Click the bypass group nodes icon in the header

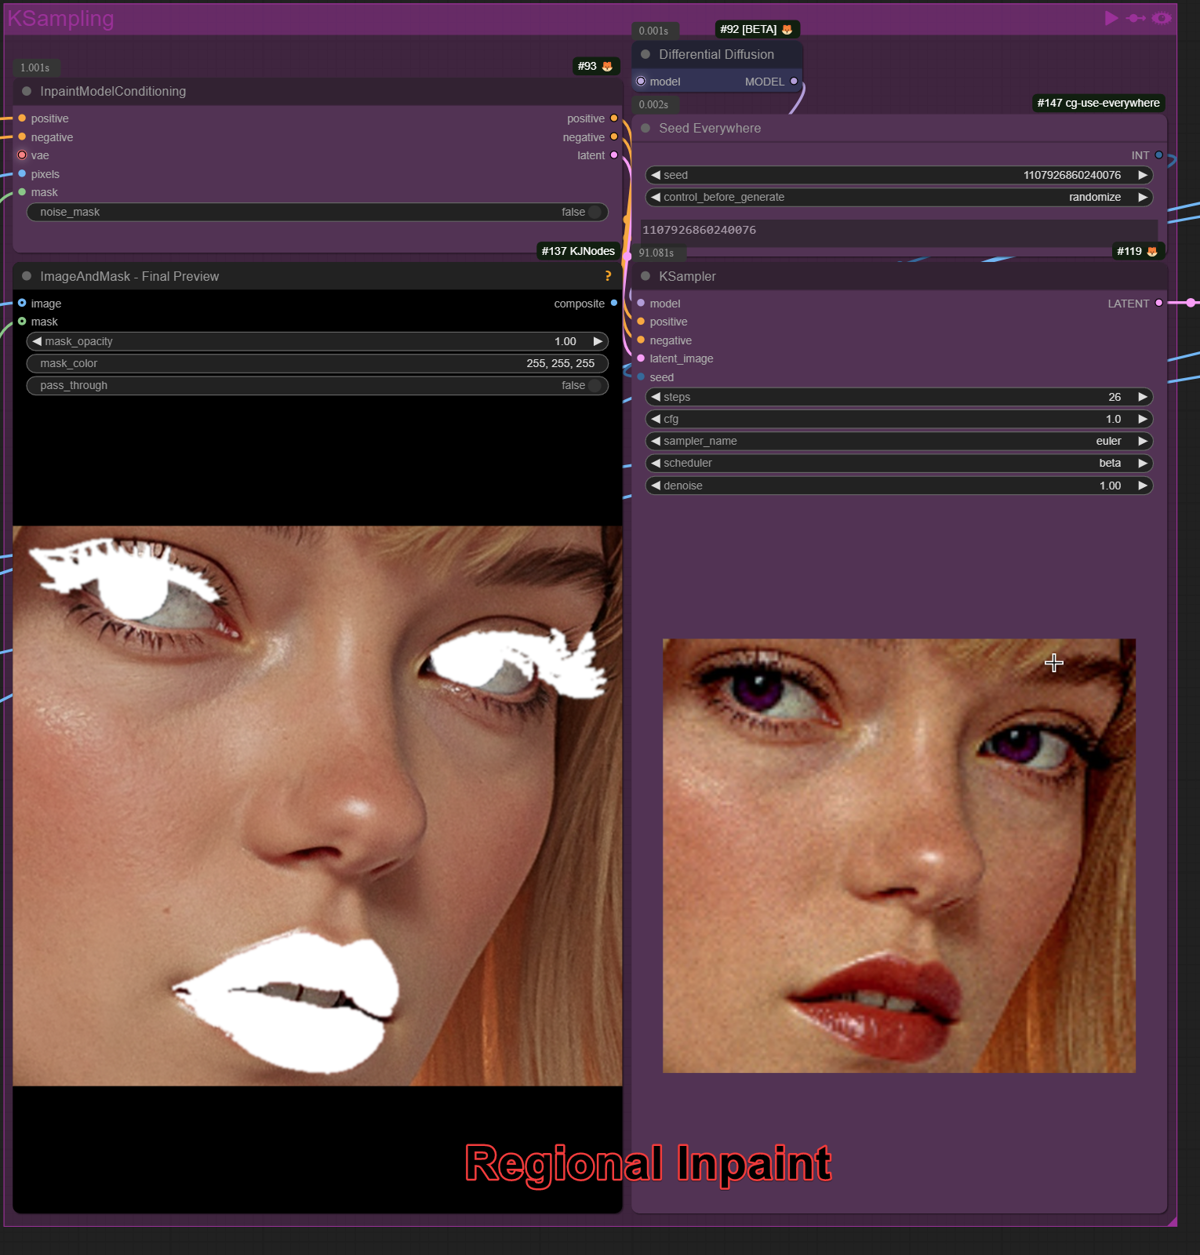(x=1136, y=18)
